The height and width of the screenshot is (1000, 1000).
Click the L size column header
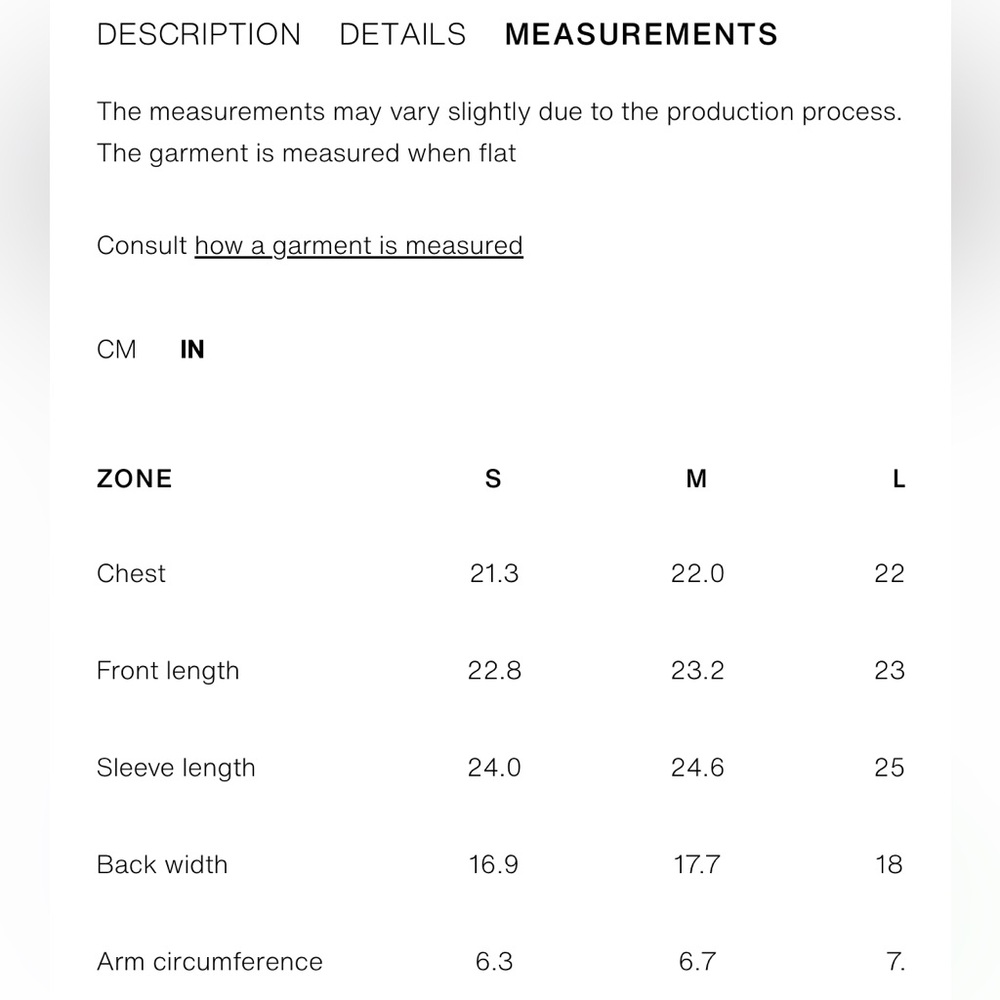point(898,479)
